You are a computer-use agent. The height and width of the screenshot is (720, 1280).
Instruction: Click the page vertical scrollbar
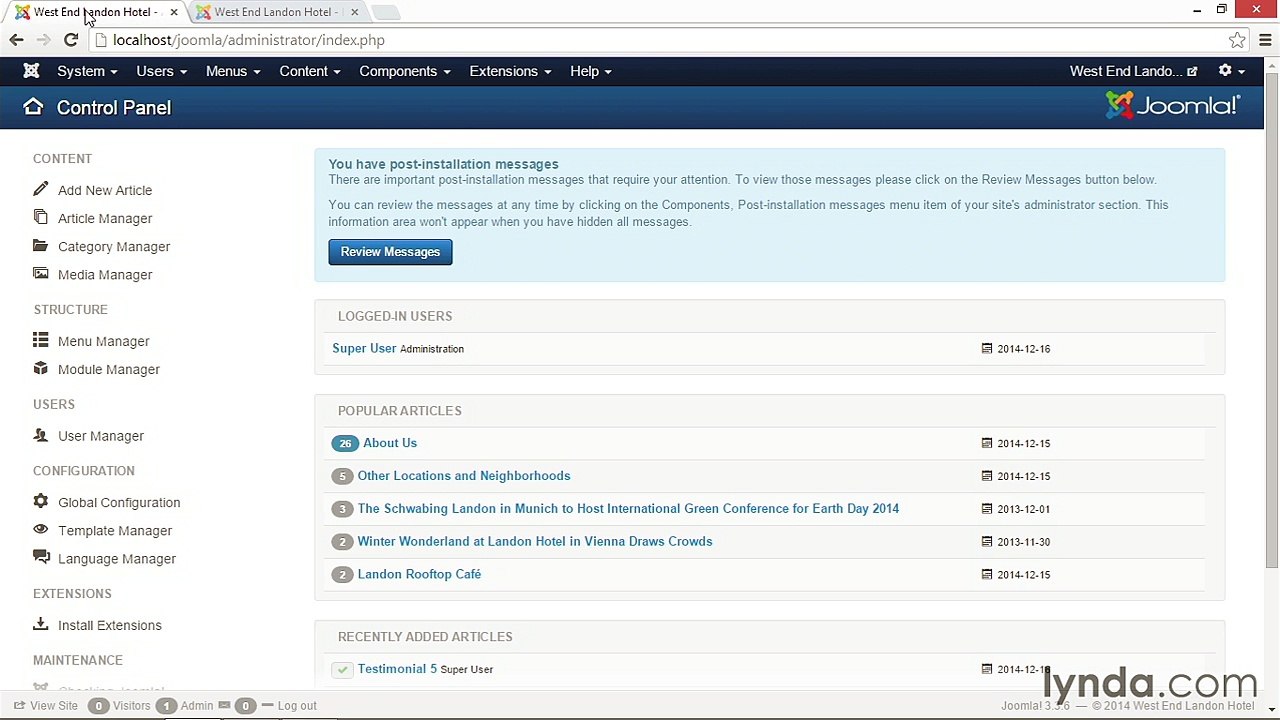[x=1272, y=320]
